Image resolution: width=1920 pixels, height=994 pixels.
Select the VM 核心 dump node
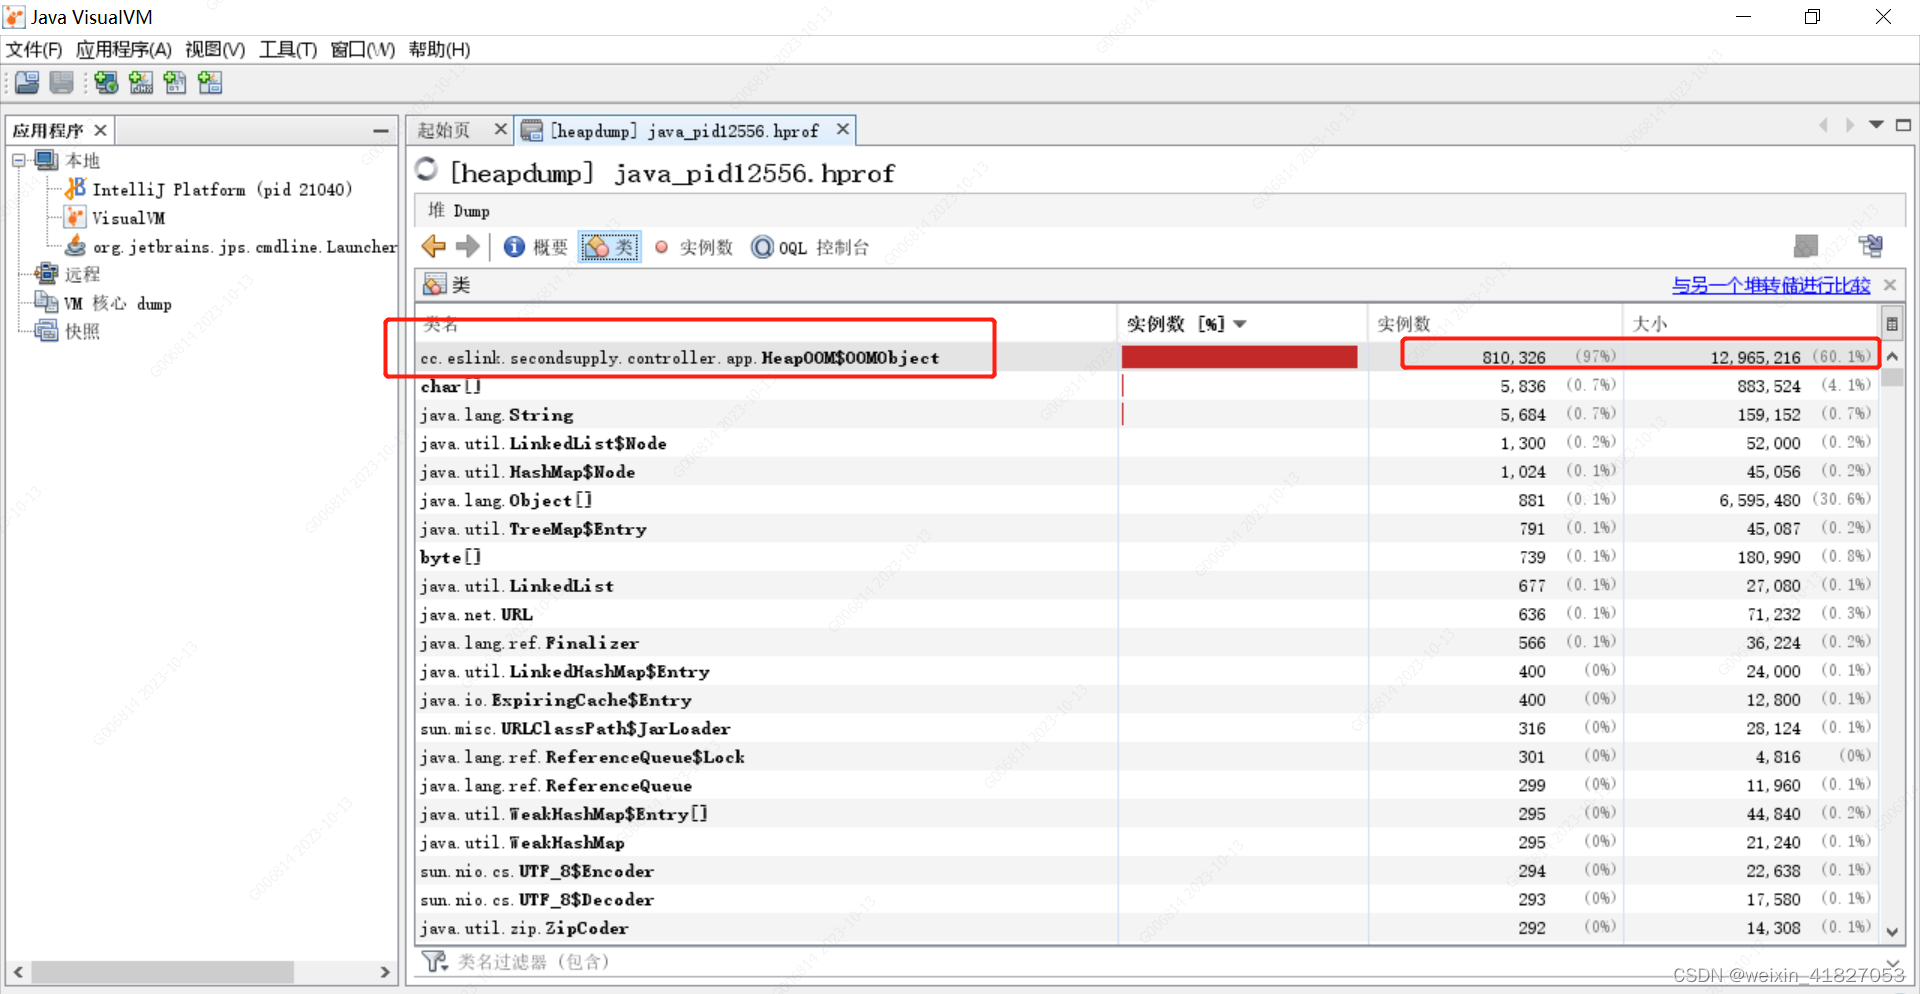[118, 303]
